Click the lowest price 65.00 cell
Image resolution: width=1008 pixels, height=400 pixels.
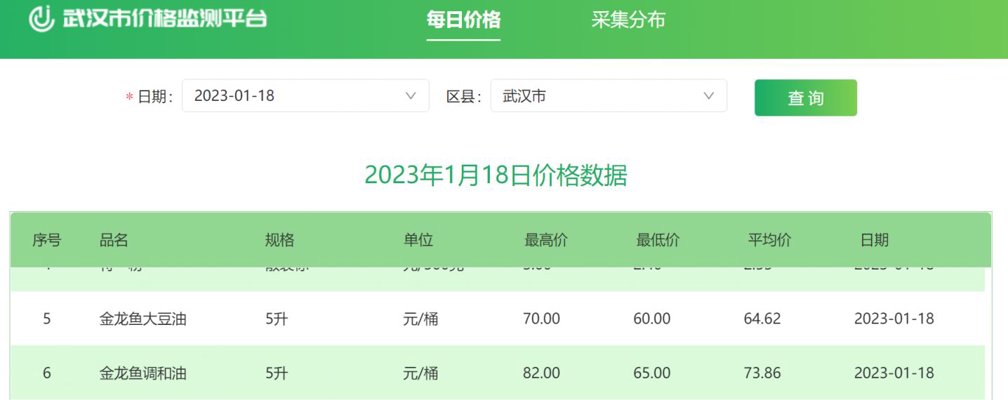point(652,373)
